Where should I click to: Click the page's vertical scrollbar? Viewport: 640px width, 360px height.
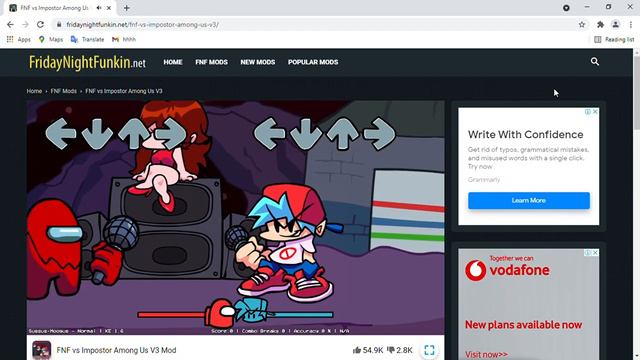click(636, 94)
